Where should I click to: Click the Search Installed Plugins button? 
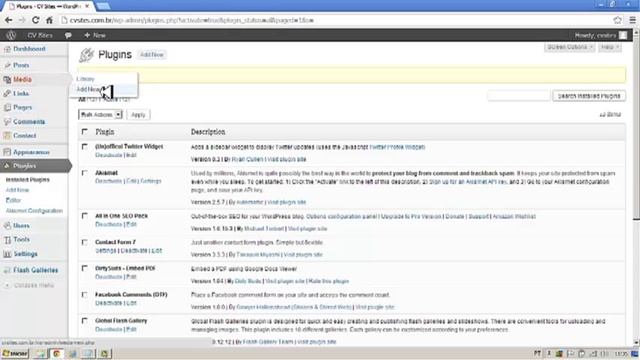589,96
